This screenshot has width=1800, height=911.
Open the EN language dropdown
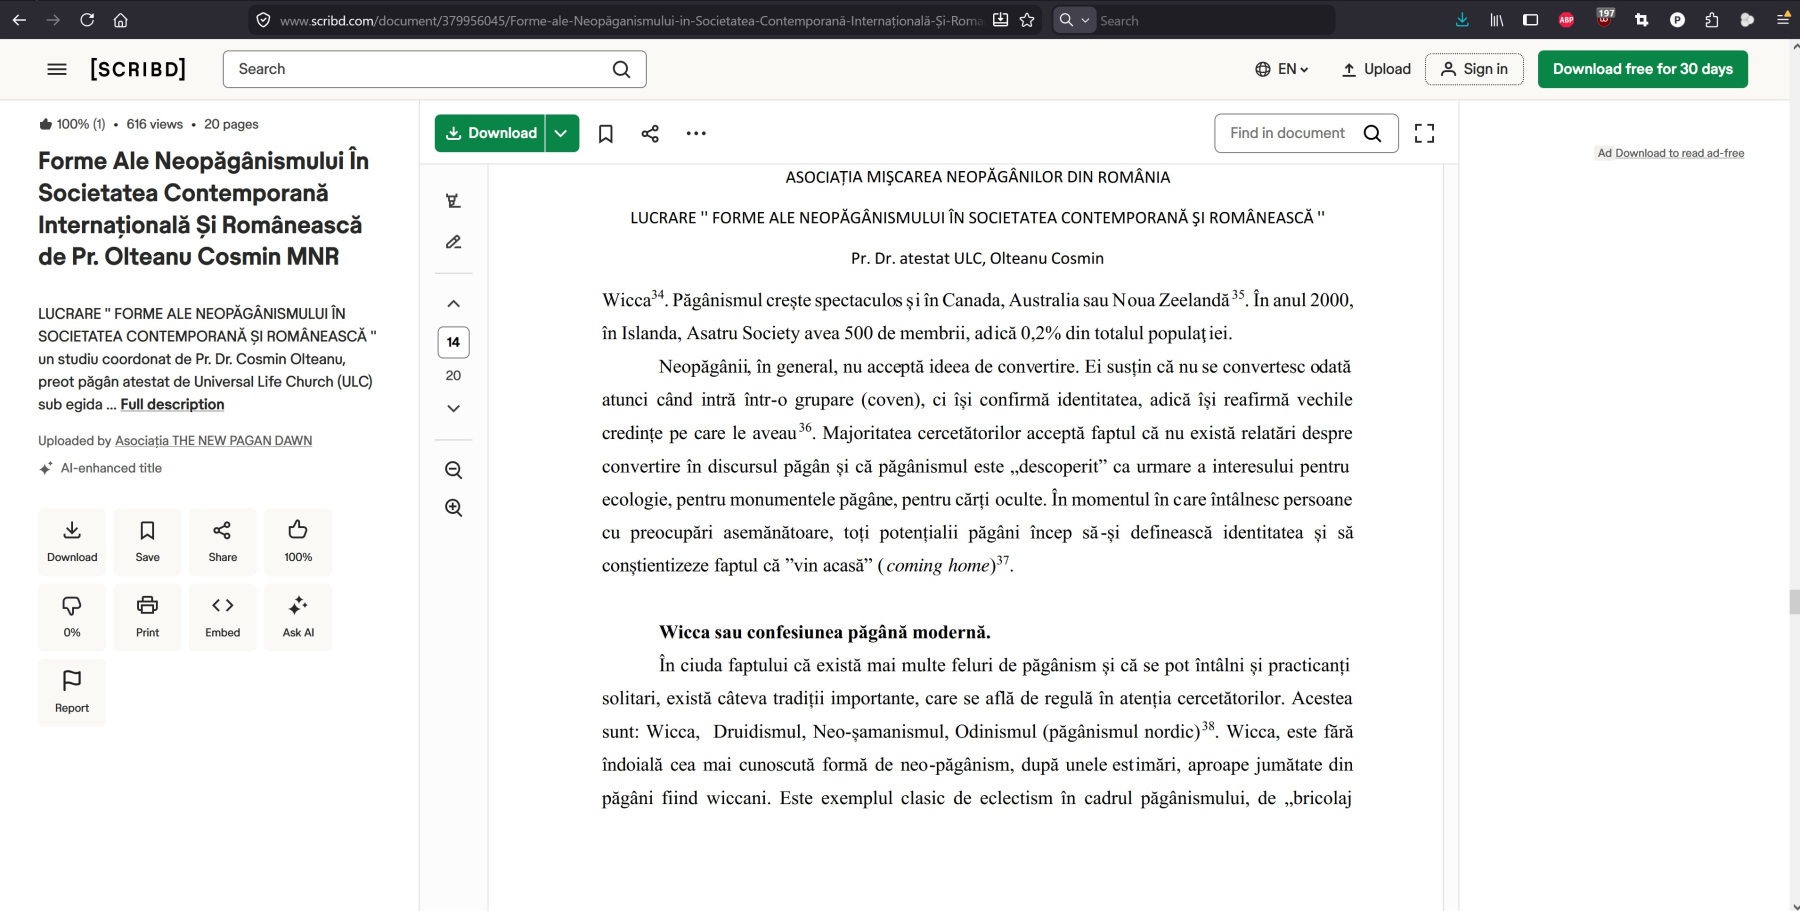[1282, 69]
